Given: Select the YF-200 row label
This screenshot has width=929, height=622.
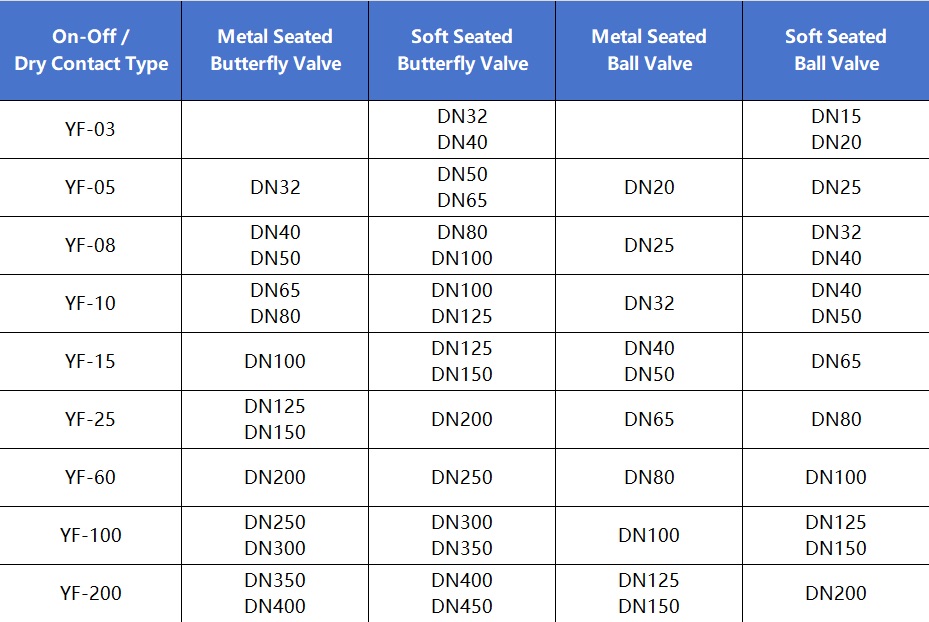Looking at the screenshot, I should pyautogui.click(x=90, y=594).
